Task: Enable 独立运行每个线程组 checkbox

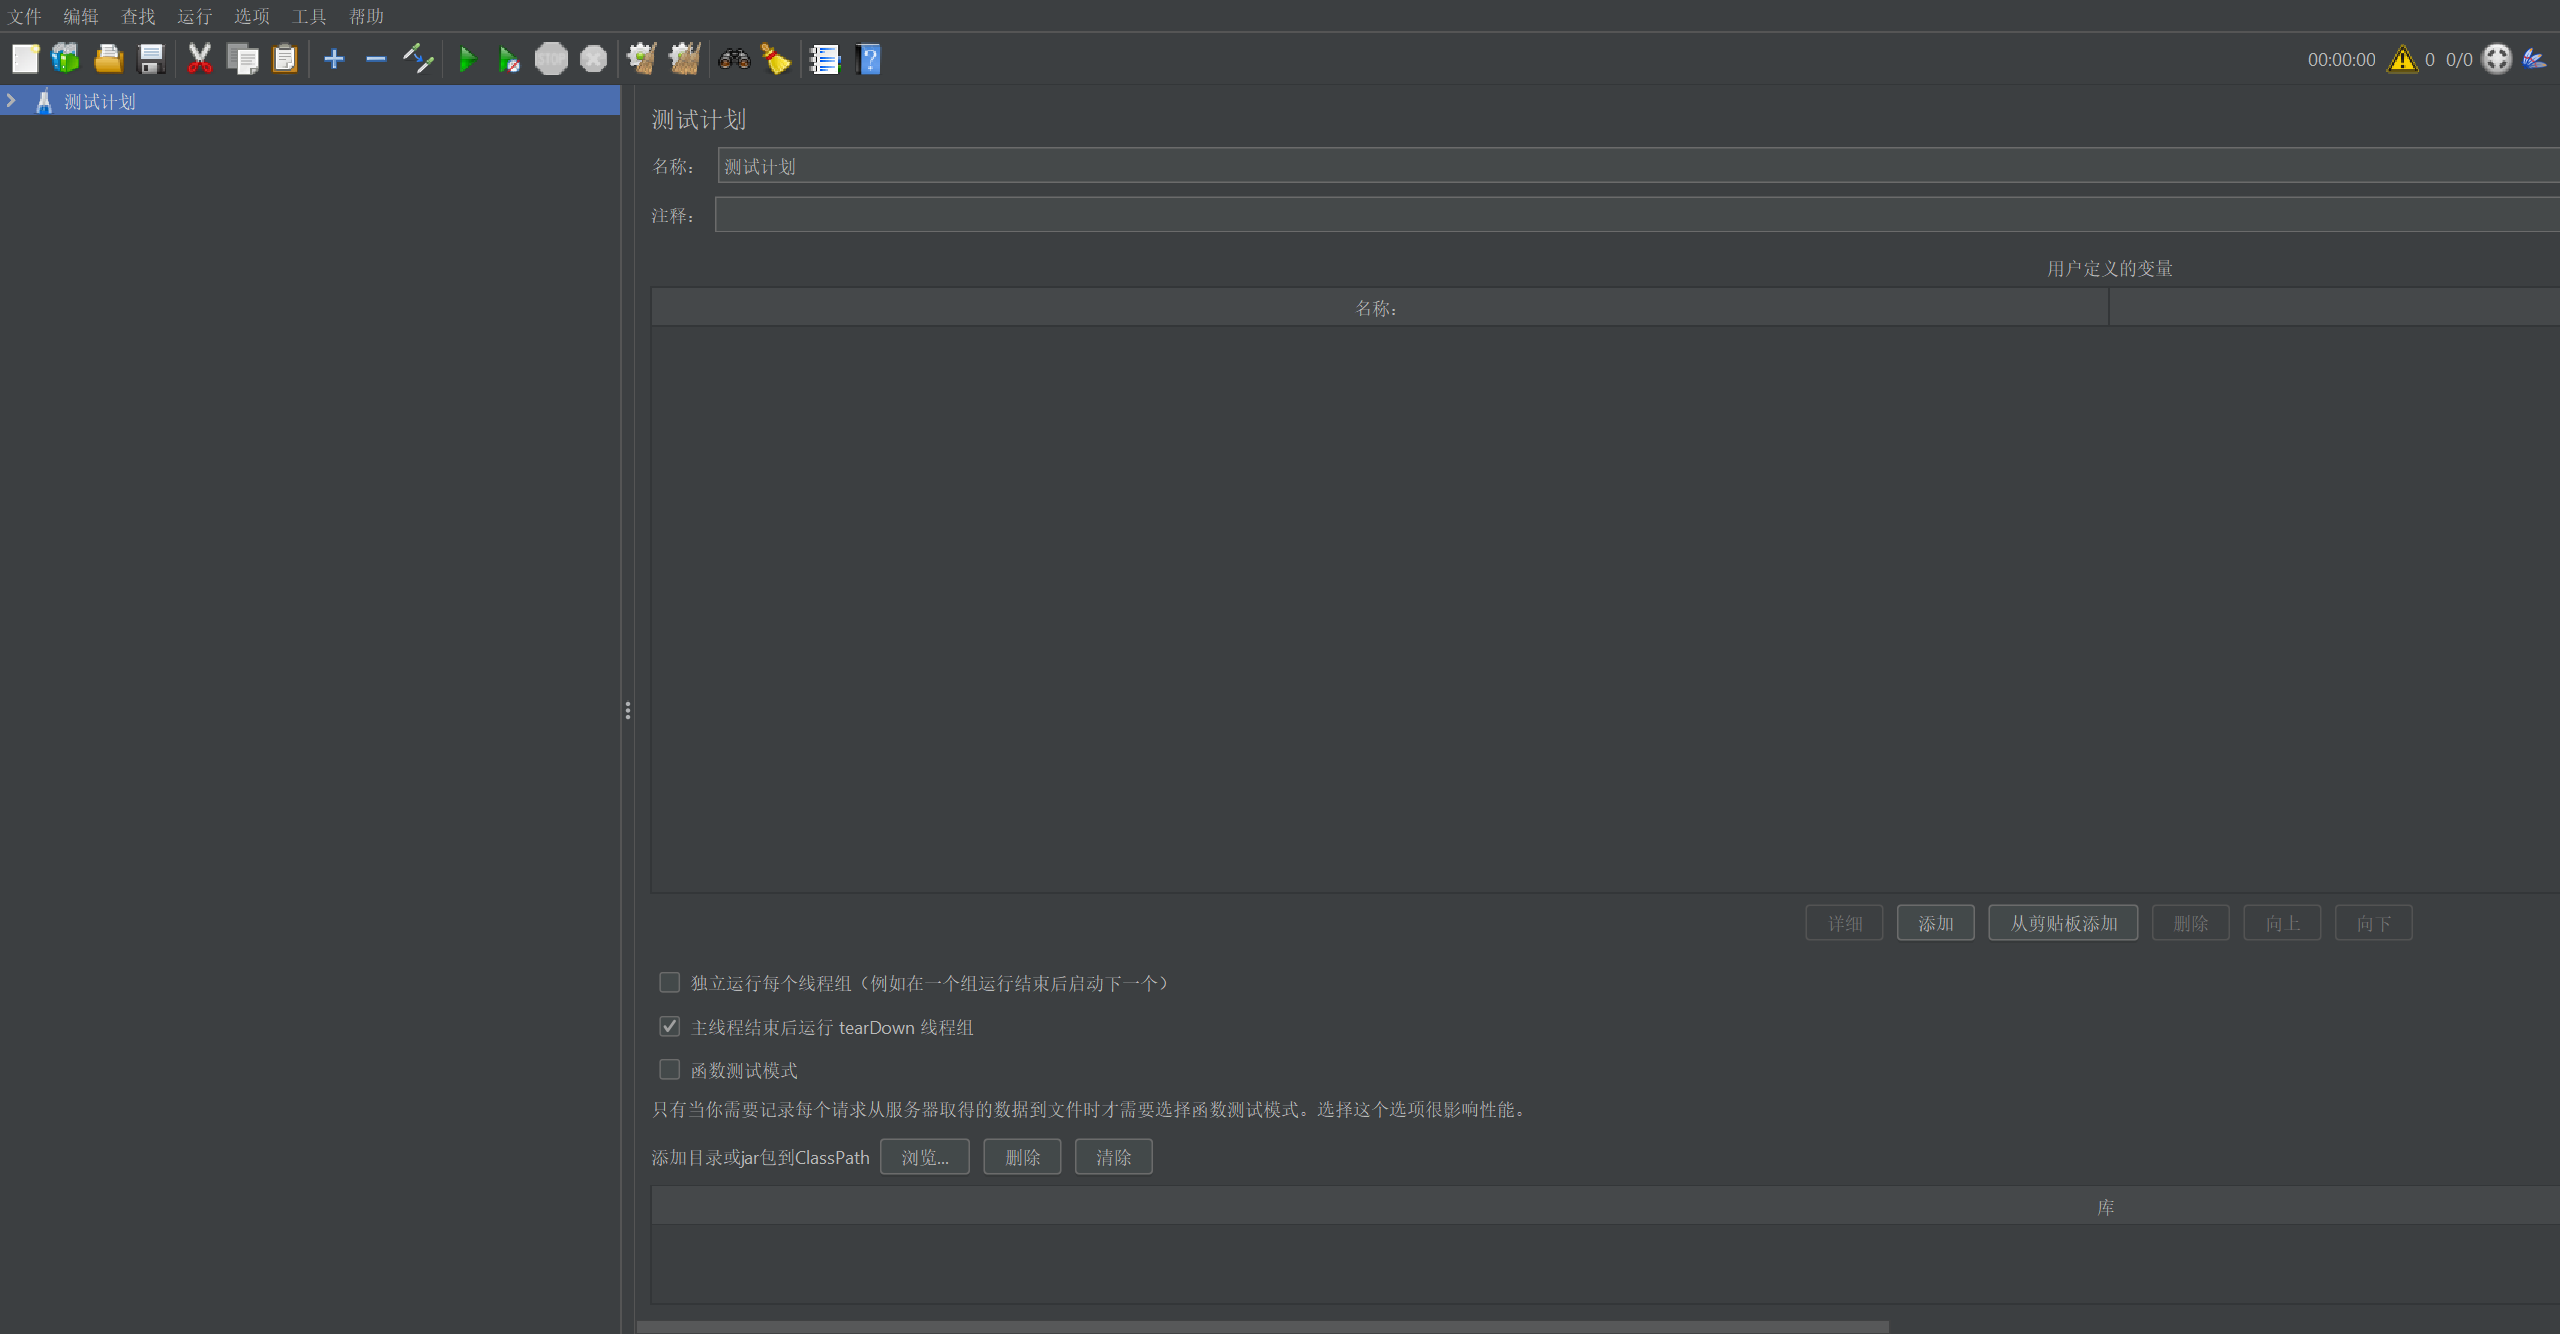Action: coord(670,983)
